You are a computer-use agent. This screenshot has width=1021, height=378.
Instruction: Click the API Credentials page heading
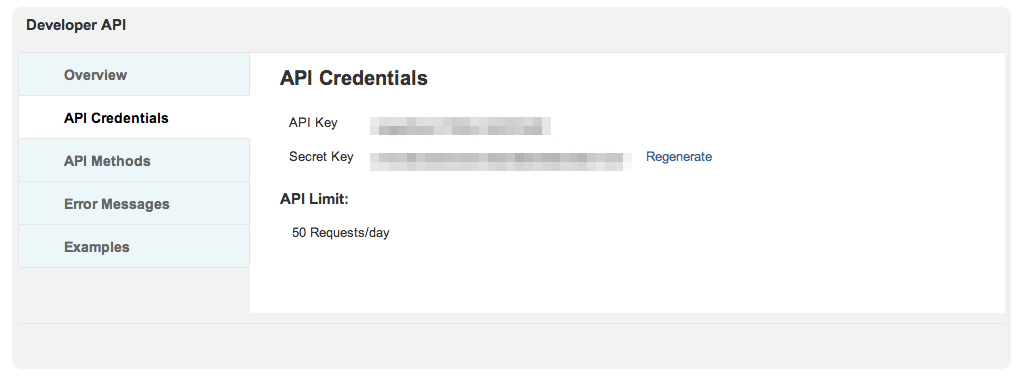[x=354, y=78]
